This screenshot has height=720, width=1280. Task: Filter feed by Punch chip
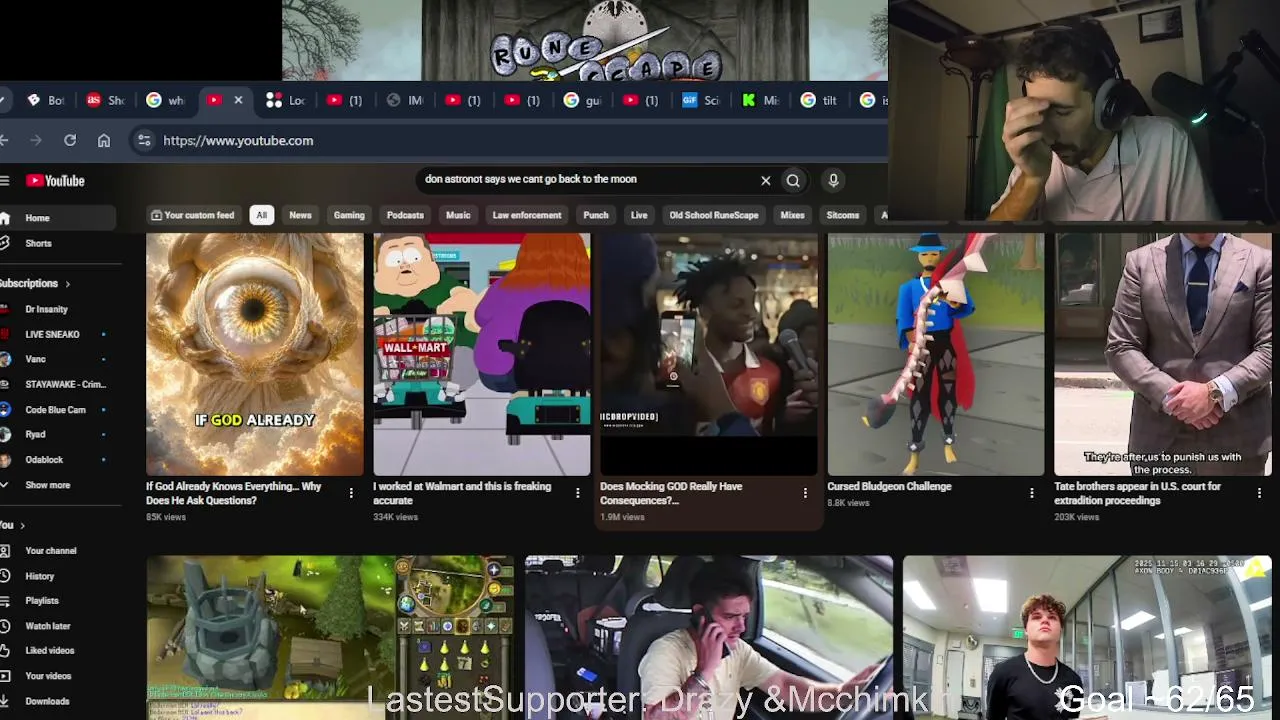[596, 215]
